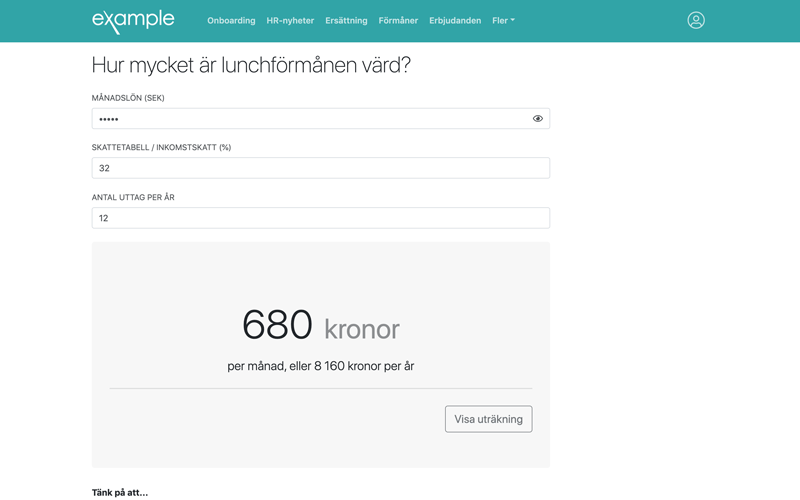
Task: Click the SKATTETABELL / INKOMSTSKATT (%) label
Action: pyautogui.click(x=161, y=147)
